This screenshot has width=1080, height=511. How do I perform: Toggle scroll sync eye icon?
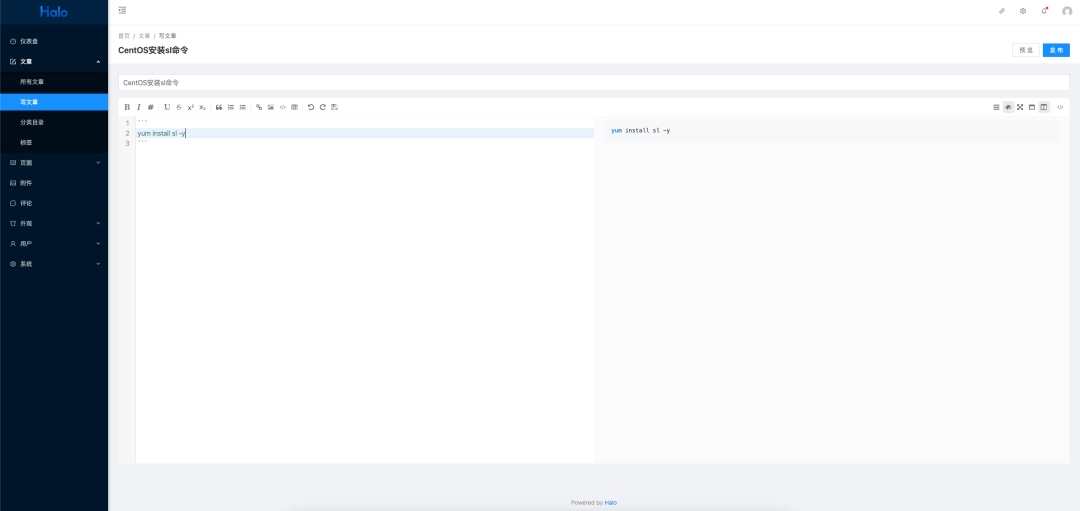coord(1008,107)
